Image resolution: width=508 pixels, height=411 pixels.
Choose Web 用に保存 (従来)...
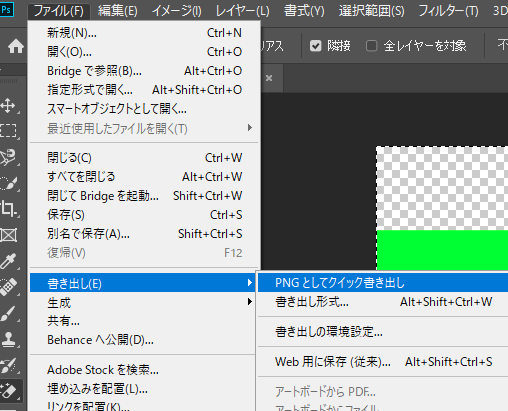point(383,362)
